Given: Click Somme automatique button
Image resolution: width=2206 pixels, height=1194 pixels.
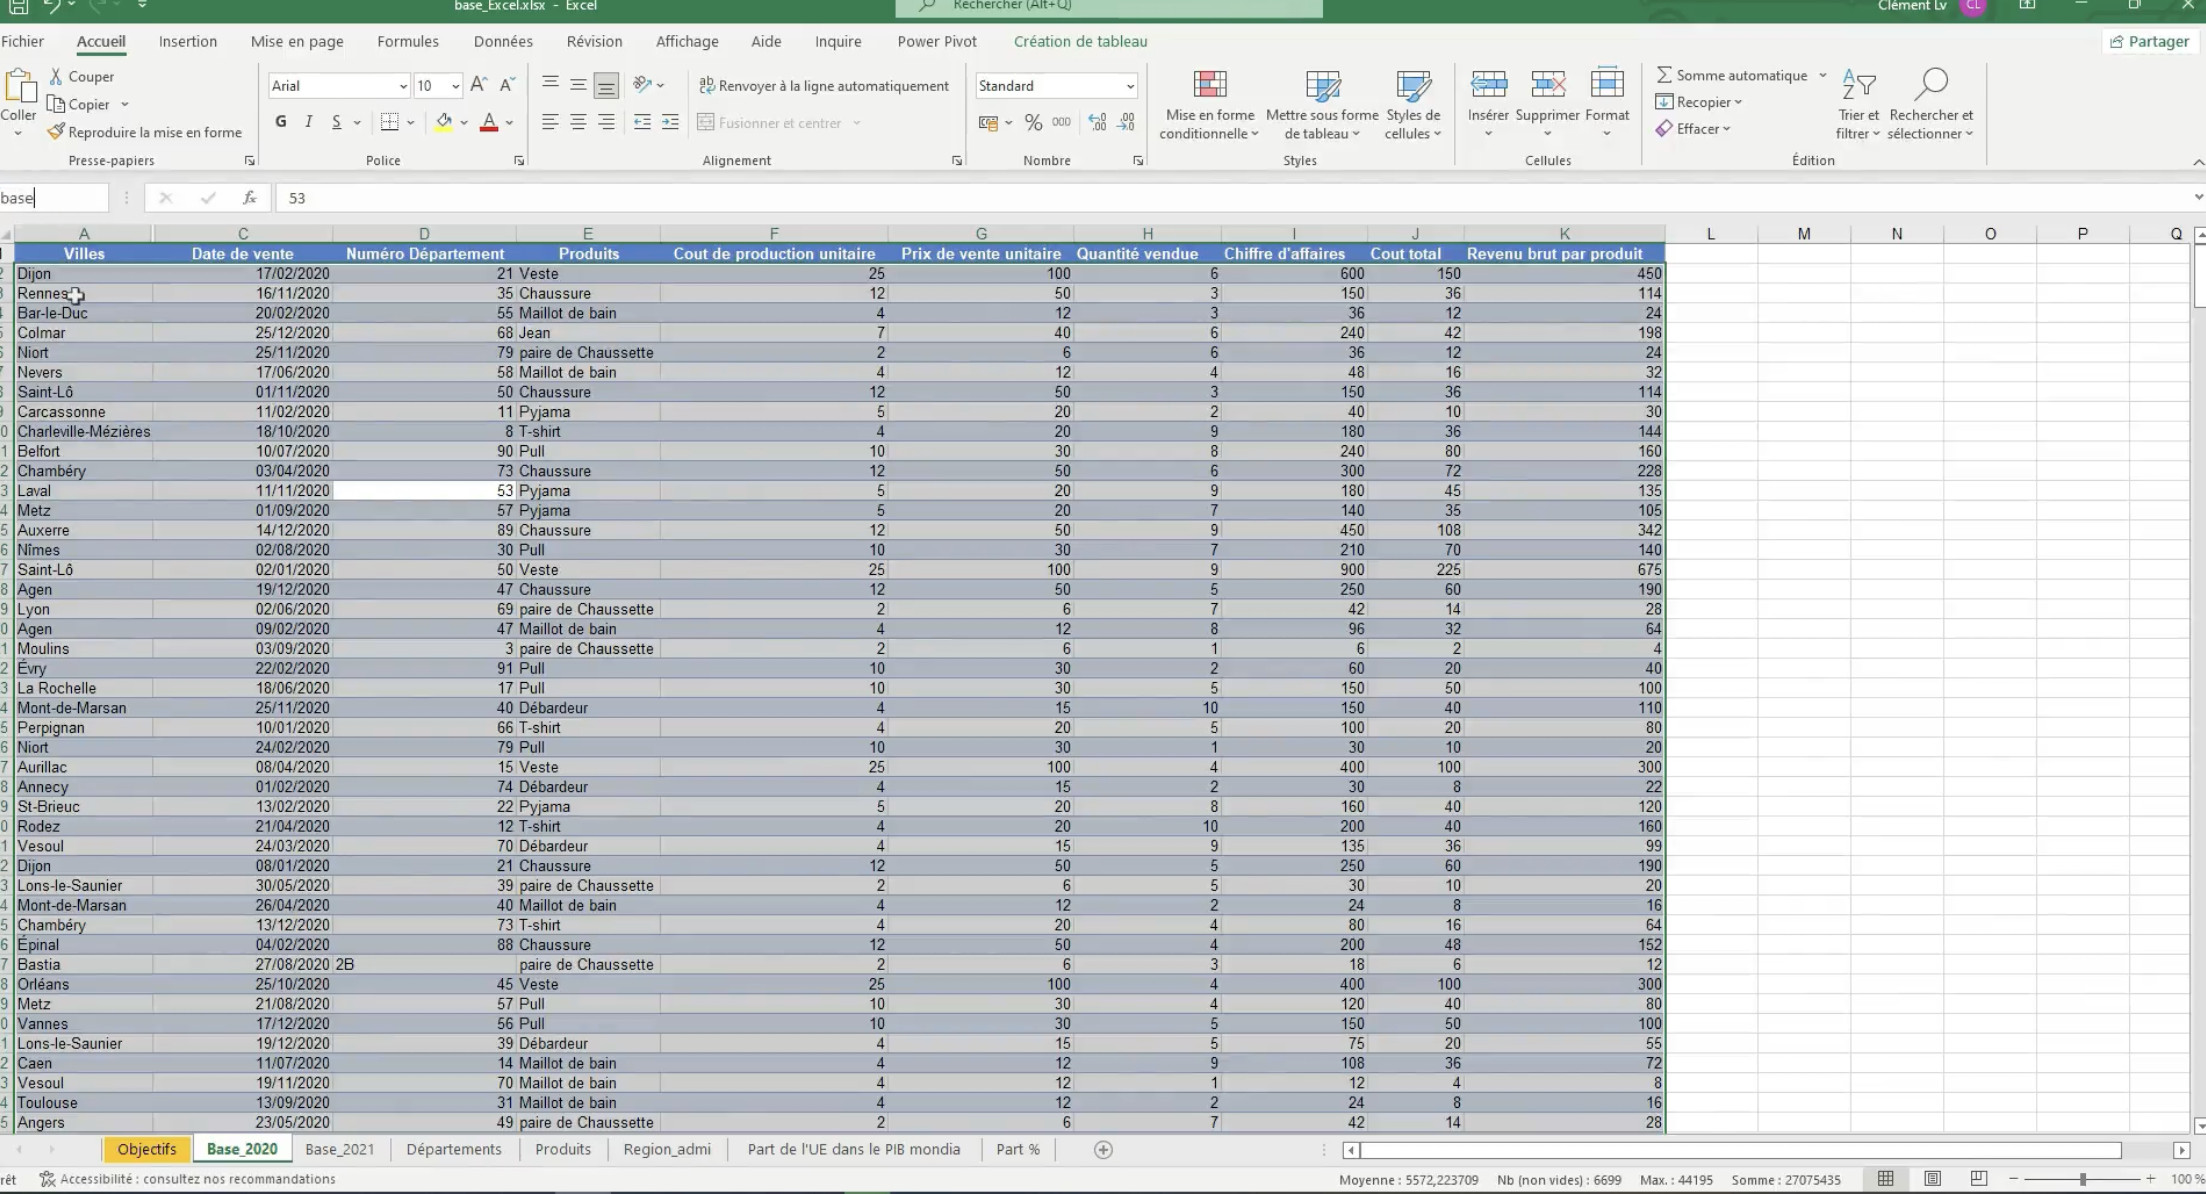Looking at the screenshot, I should pyautogui.click(x=1731, y=75).
